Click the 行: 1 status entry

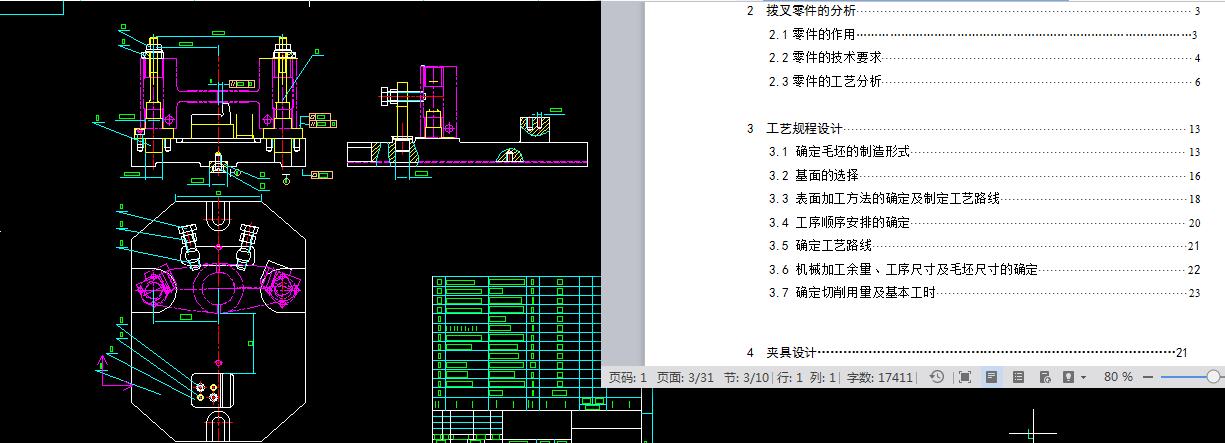790,377
